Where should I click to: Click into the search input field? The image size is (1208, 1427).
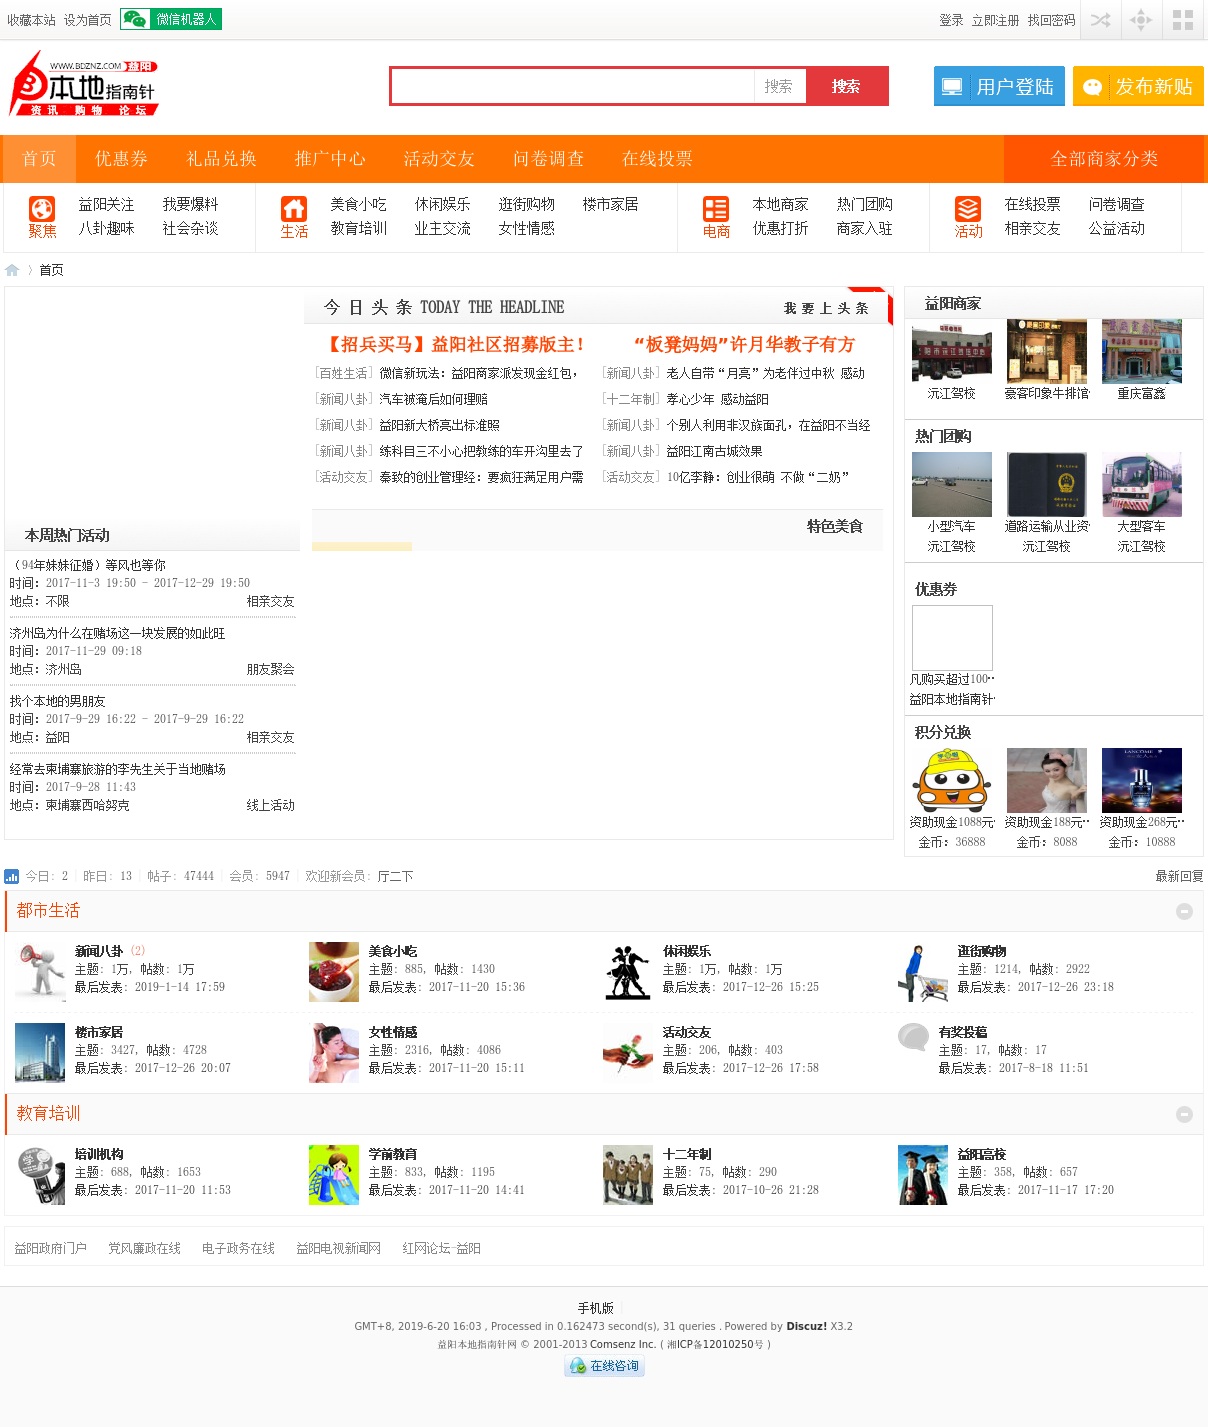(572, 87)
